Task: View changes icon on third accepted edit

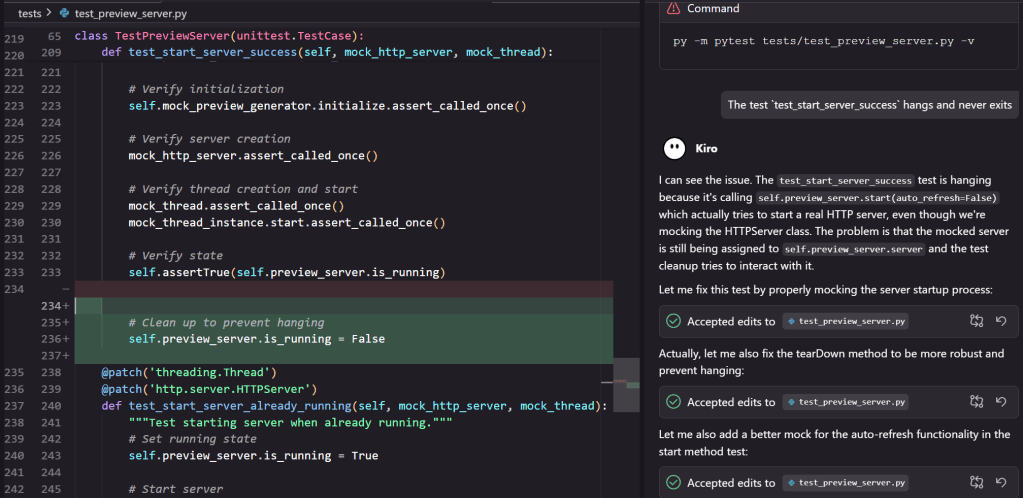Action: (x=977, y=483)
